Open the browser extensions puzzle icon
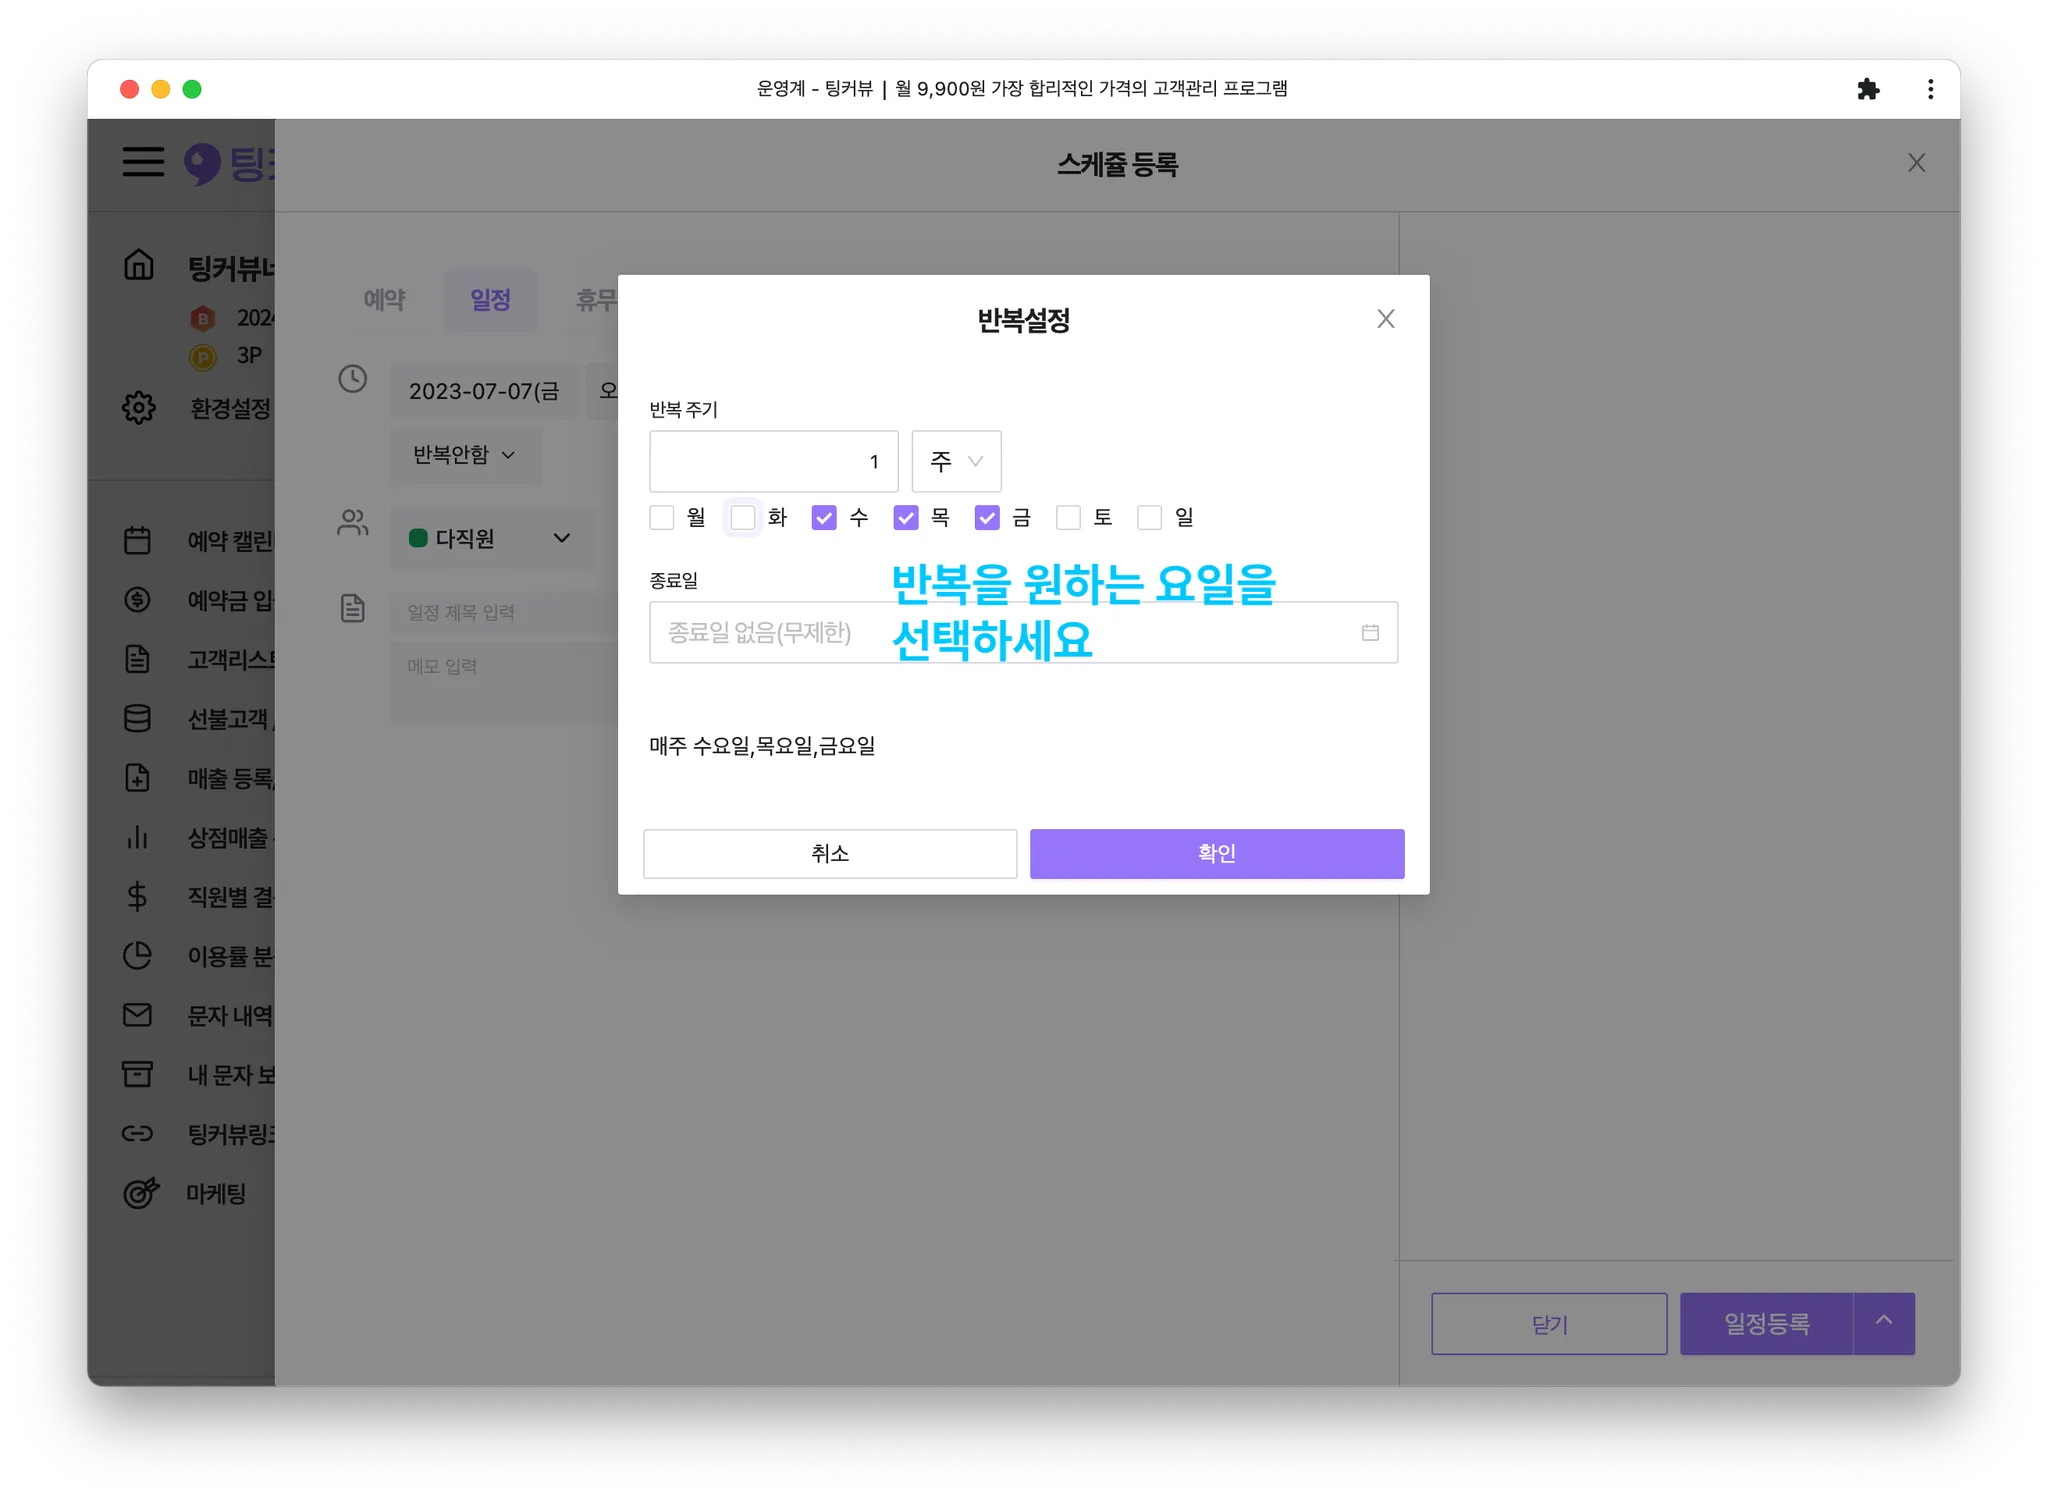Viewport: 2048px width, 1502px height. (1867, 89)
